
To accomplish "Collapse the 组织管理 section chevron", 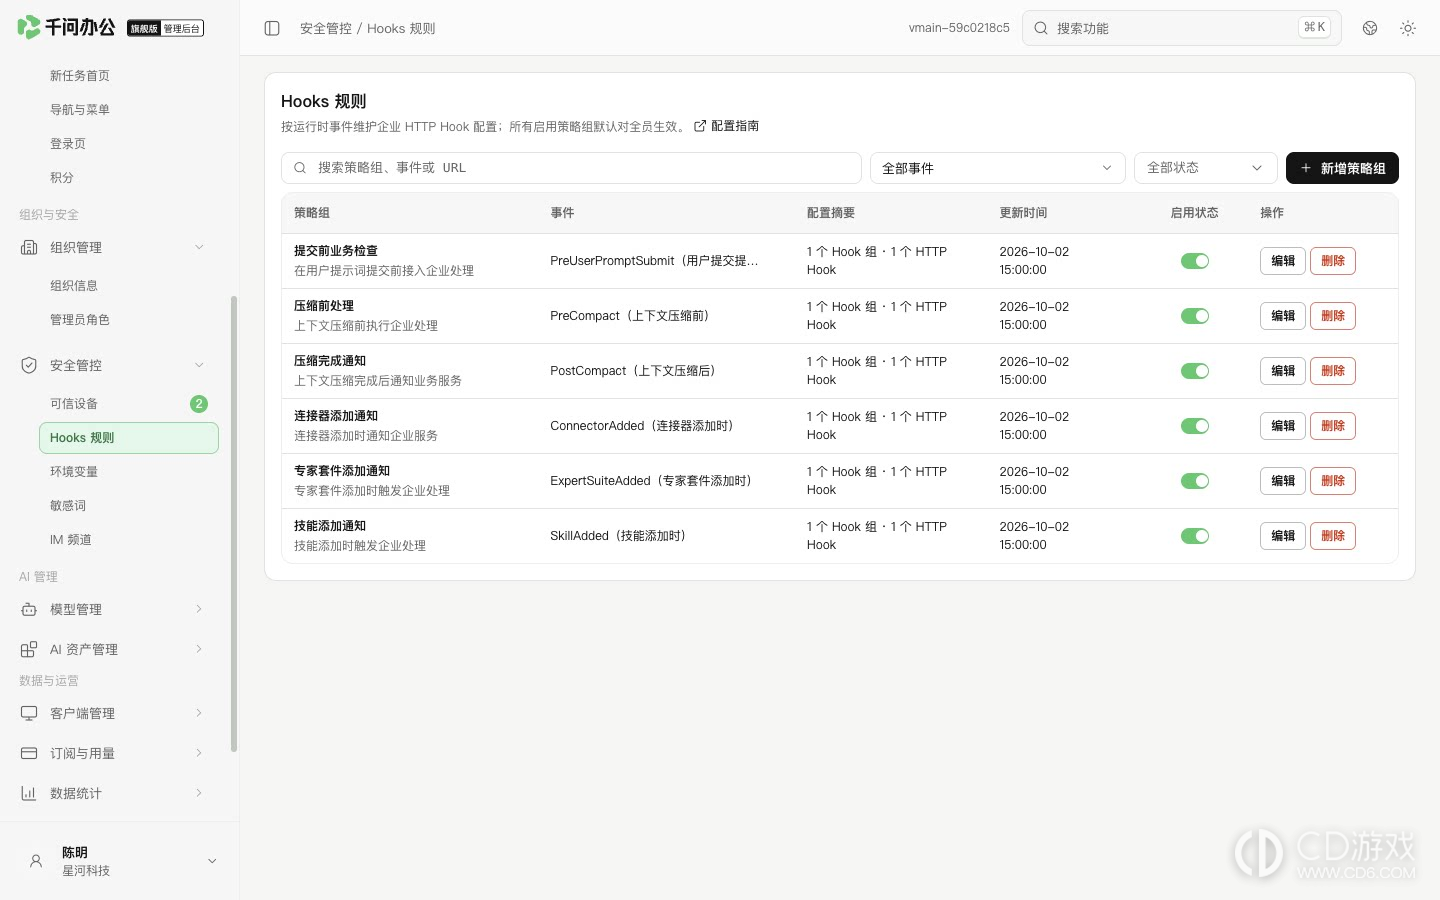I will point(199,247).
